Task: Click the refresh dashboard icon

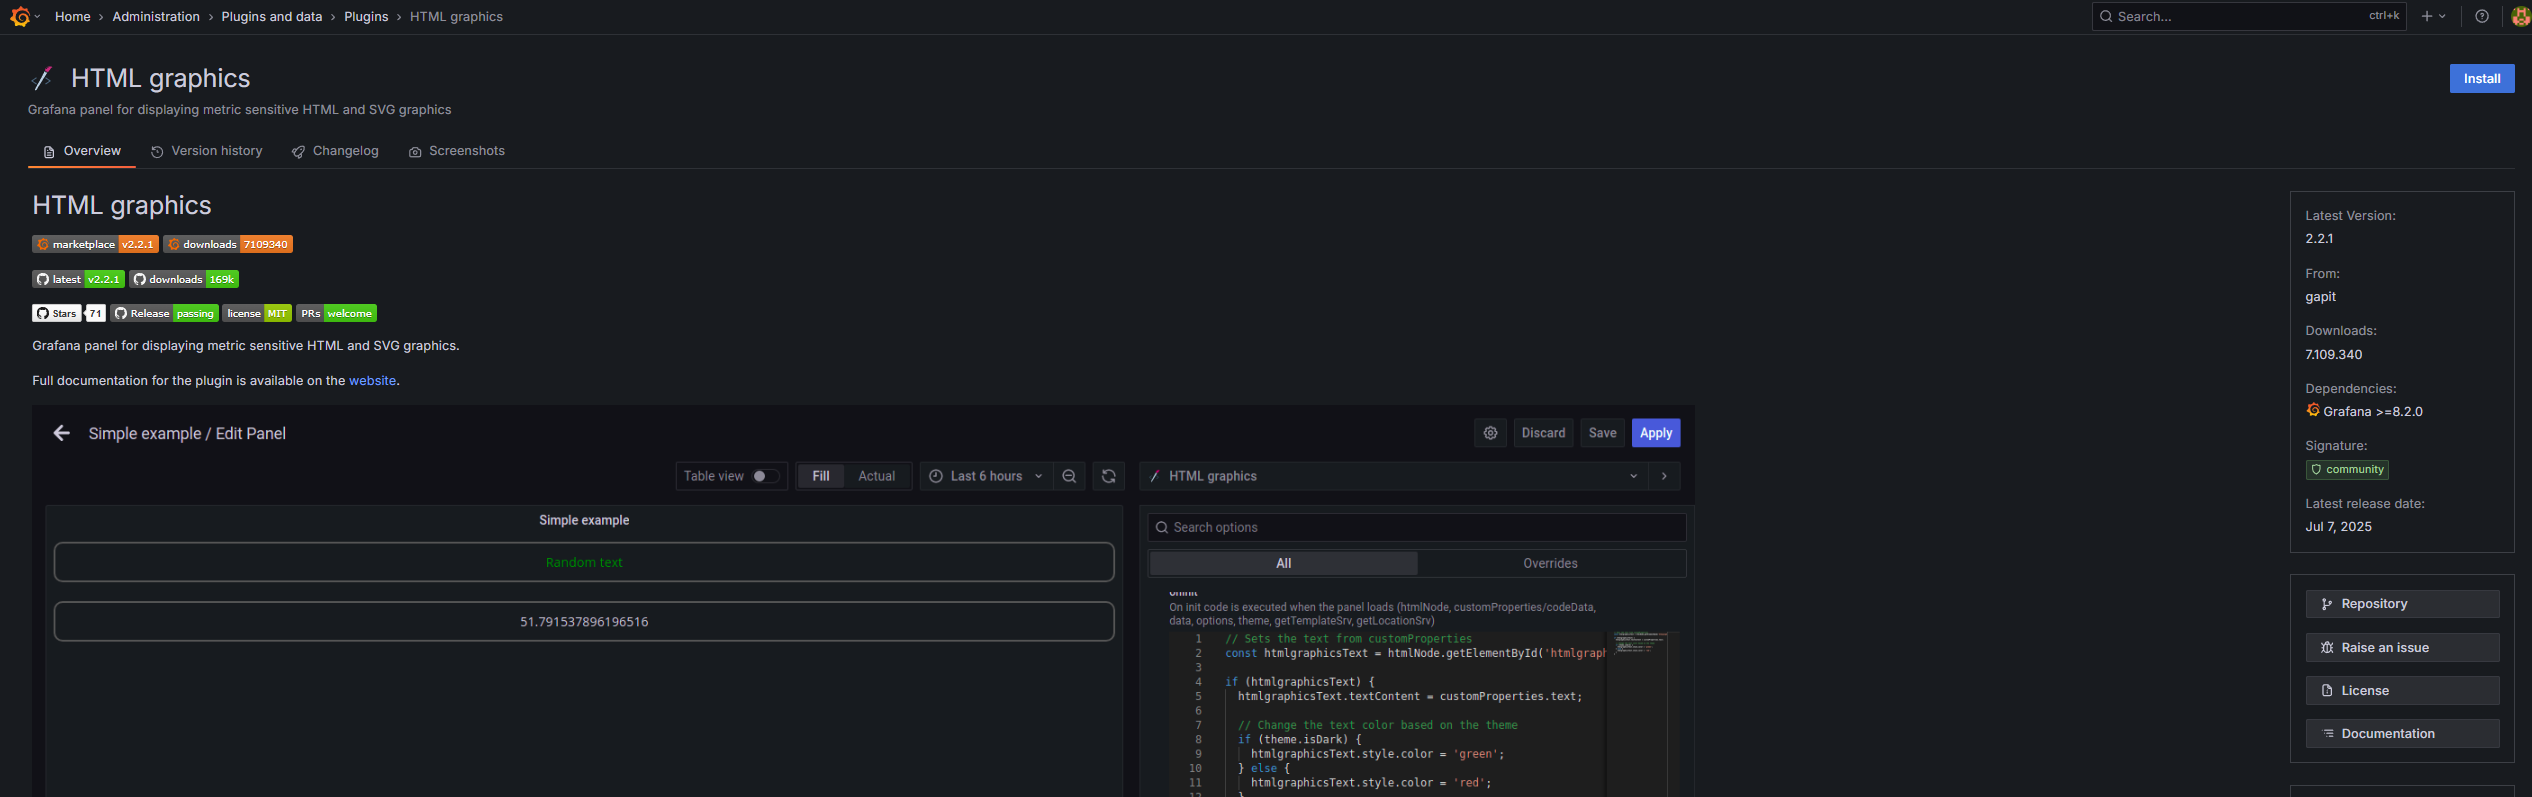Action: coord(1108,476)
